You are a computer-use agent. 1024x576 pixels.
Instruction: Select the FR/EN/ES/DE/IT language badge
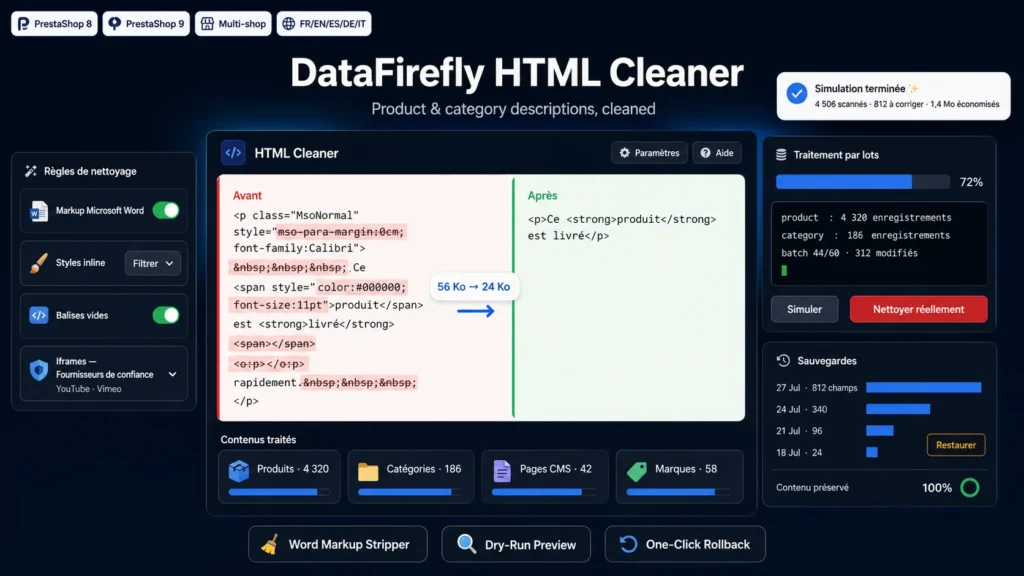click(x=324, y=24)
